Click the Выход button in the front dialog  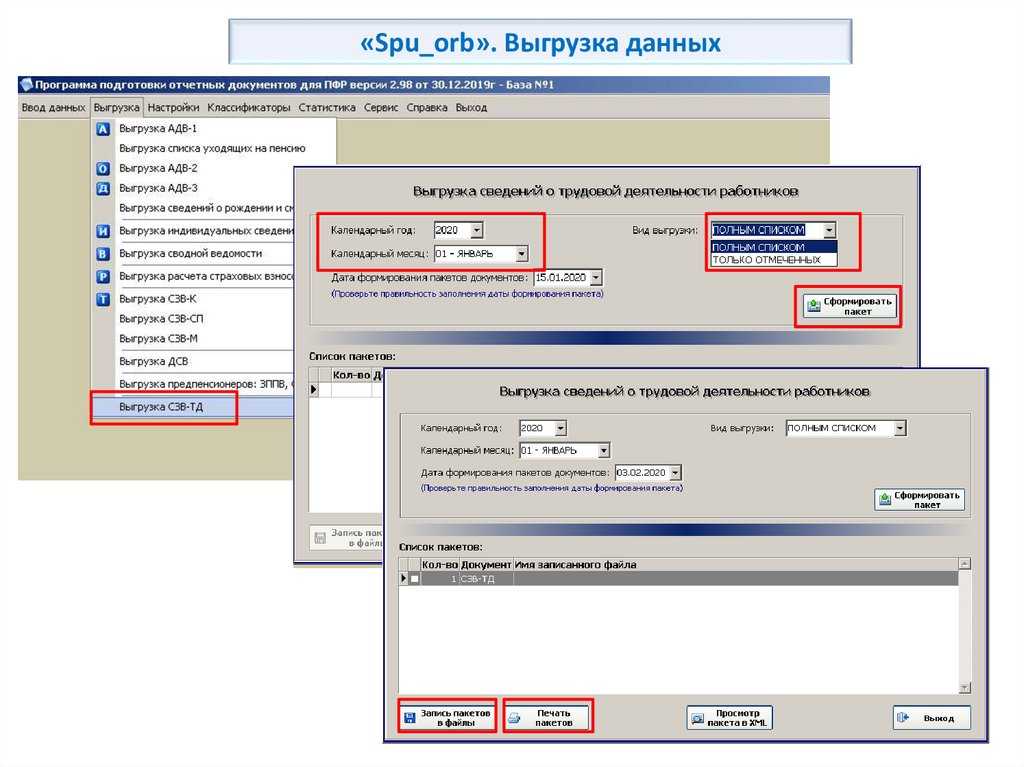coord(931,717)
